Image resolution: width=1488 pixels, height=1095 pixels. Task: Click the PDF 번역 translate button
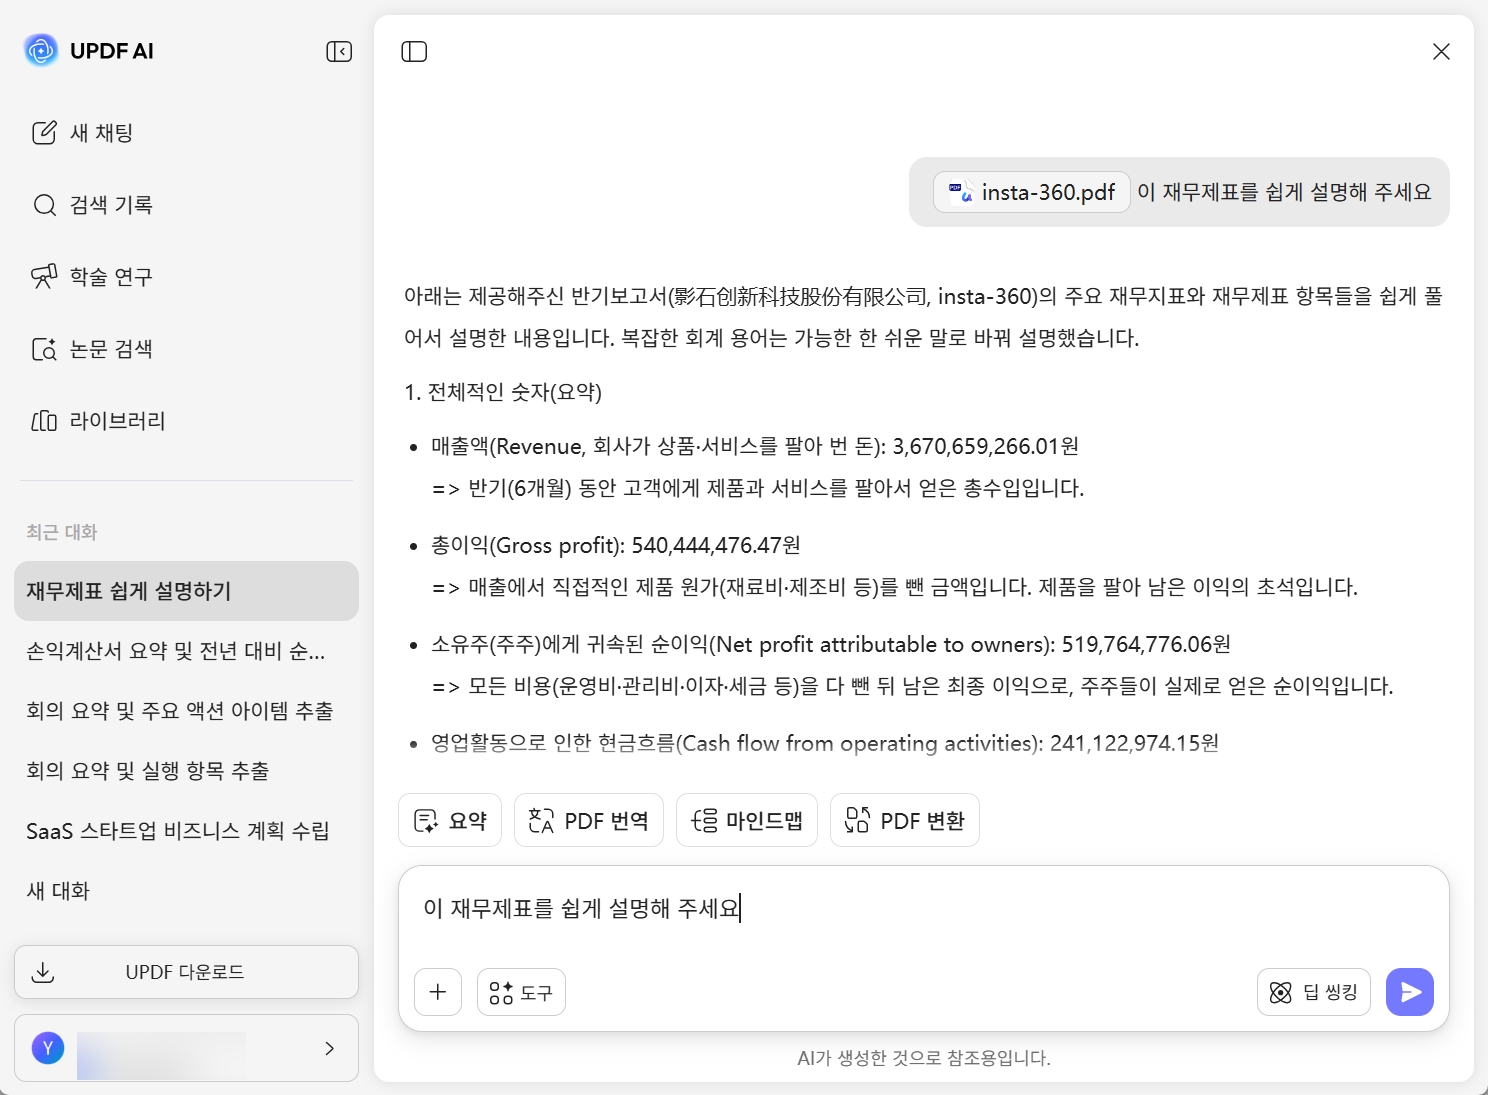[x=589, y=821]
